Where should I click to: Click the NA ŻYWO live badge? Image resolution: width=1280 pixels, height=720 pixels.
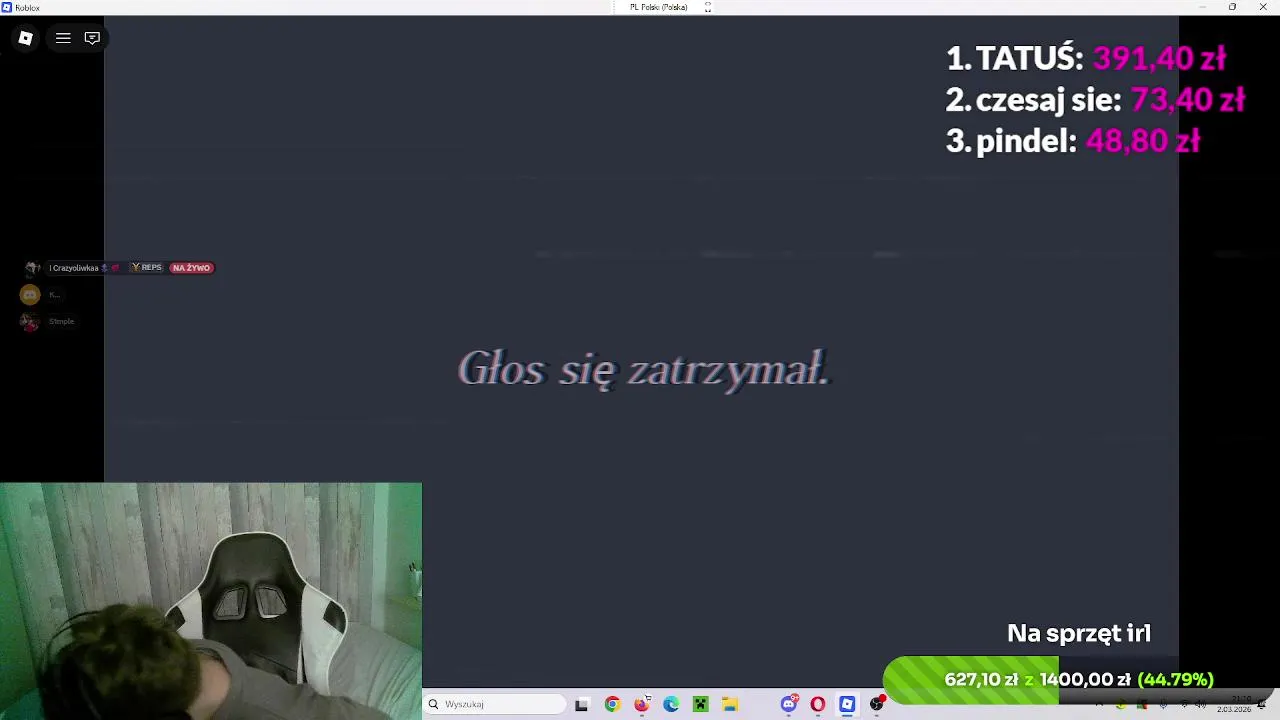pyautogui.click(x=191, y=268)
